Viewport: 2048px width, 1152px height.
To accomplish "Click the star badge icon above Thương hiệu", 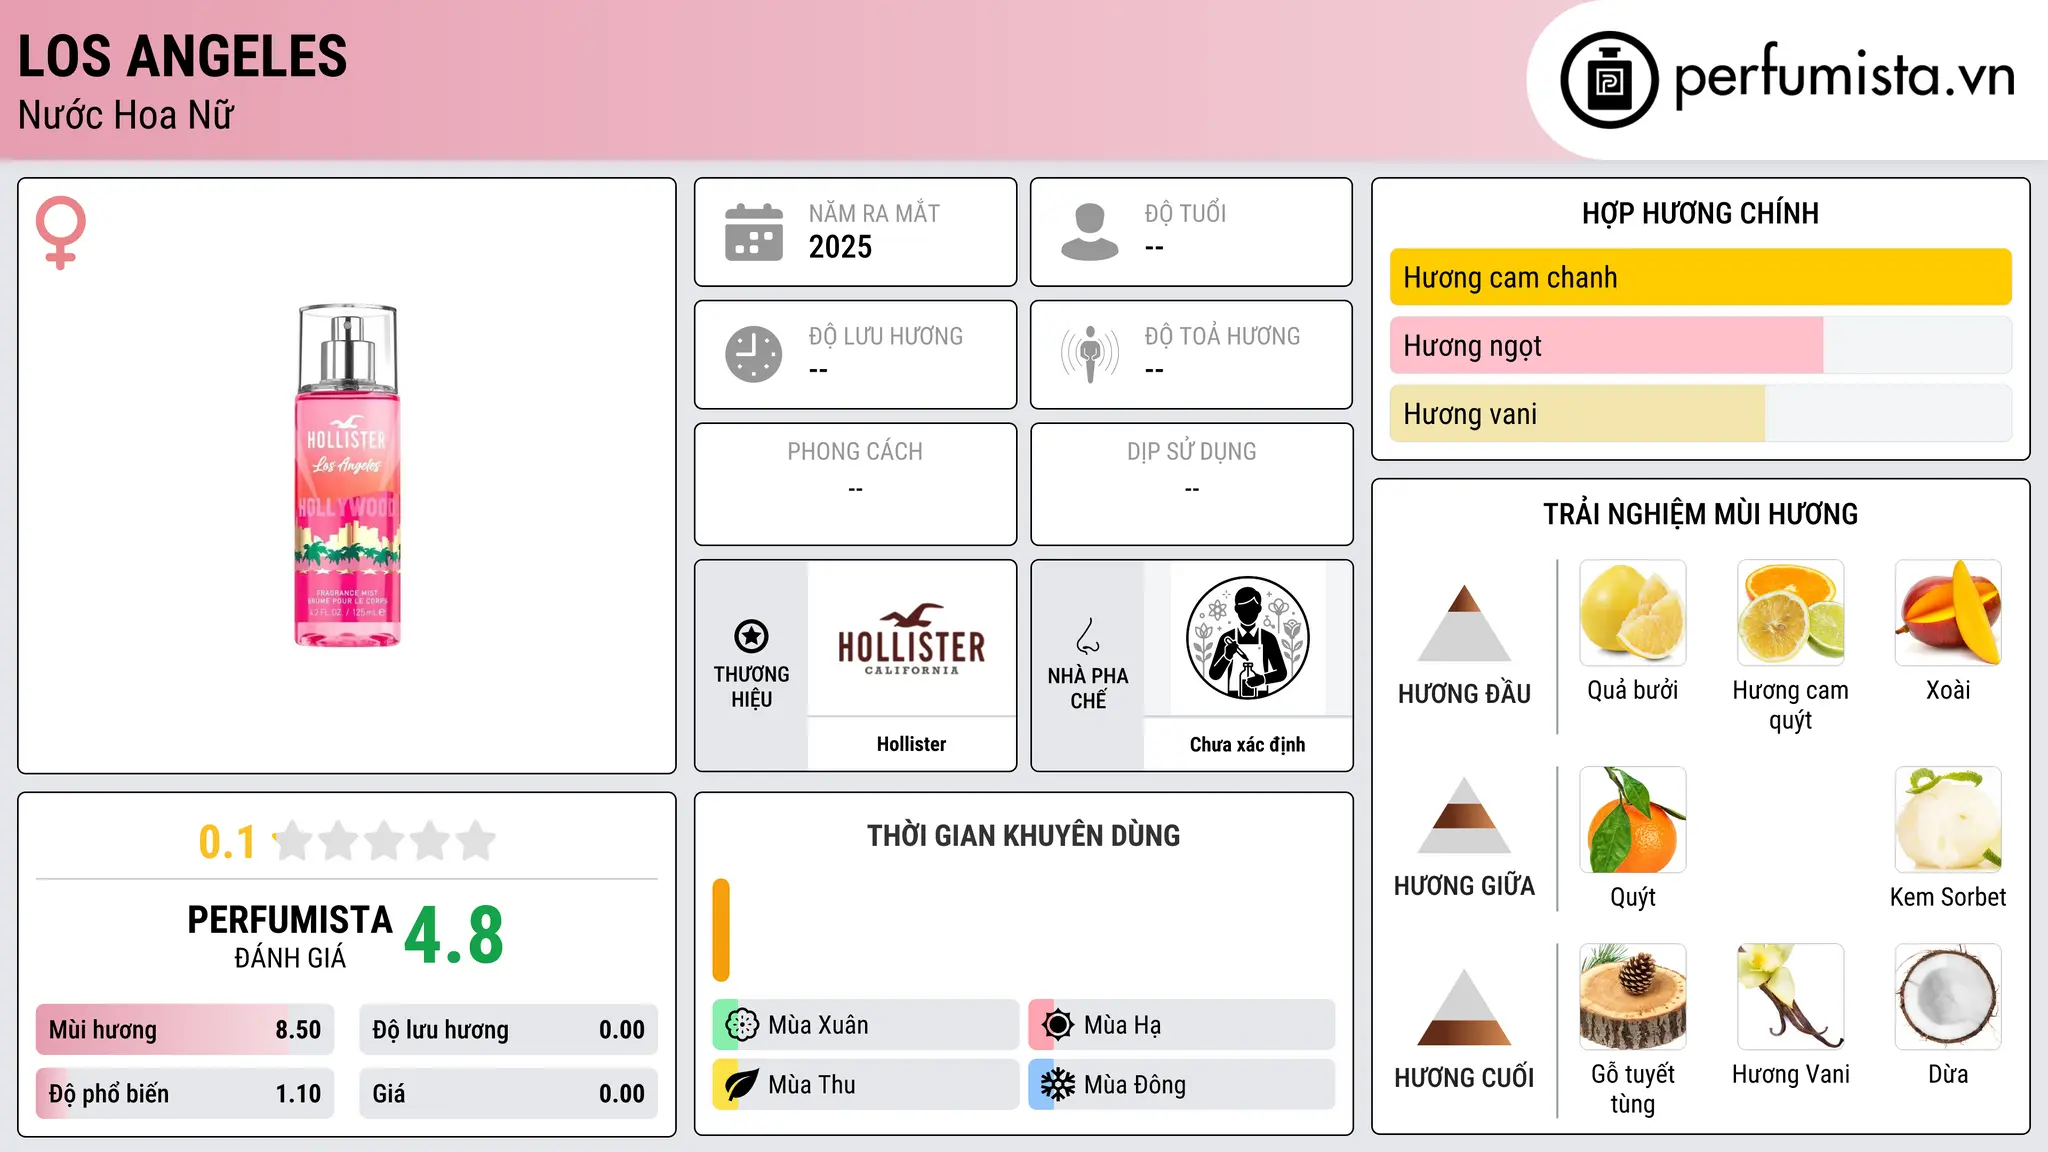I will point(751,636).
